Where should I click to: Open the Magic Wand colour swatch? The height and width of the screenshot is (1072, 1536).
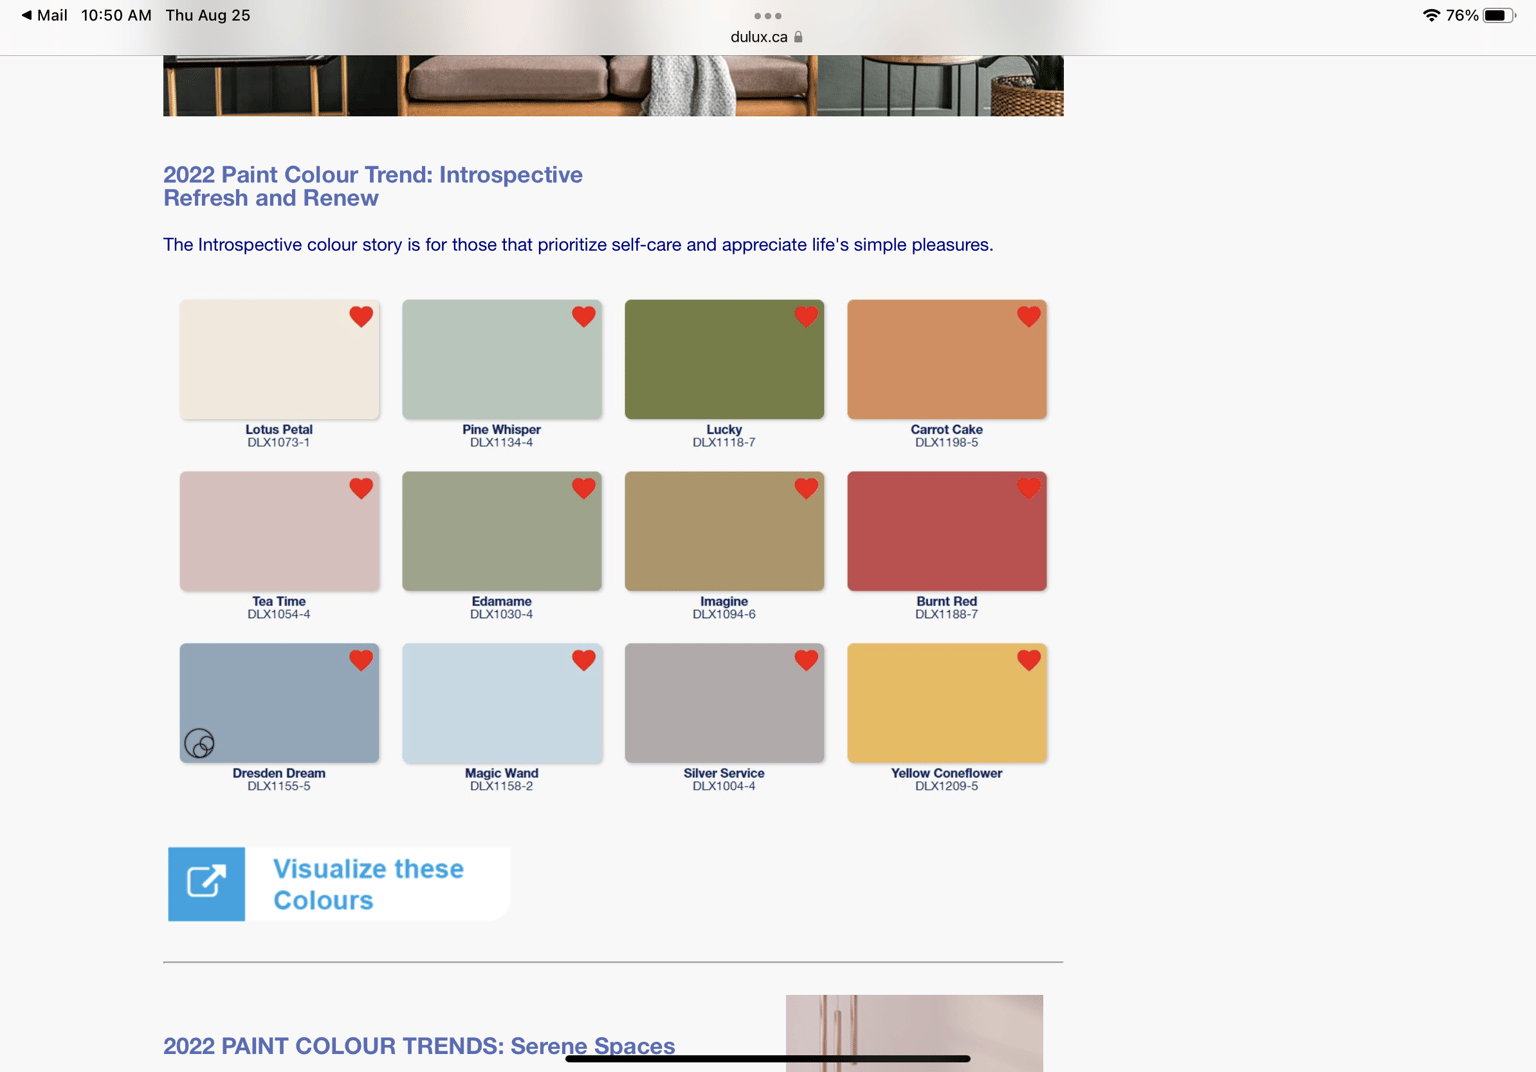502,703
